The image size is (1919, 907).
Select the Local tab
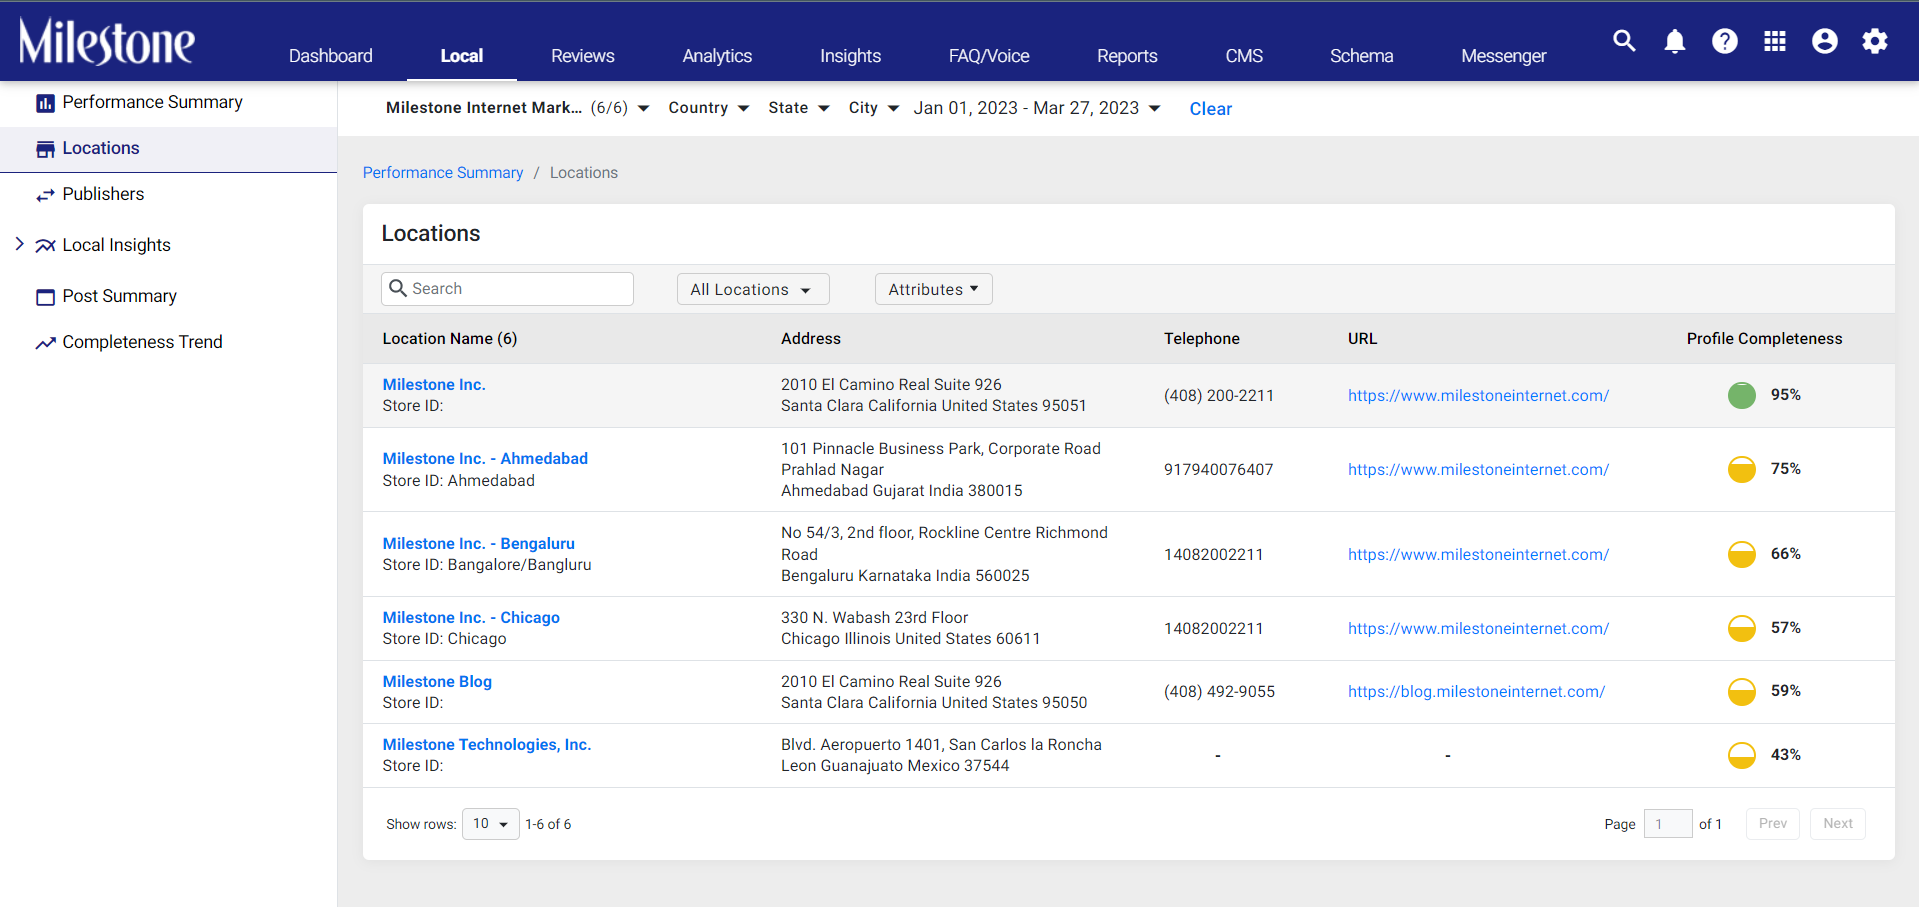tap(462, 56)
